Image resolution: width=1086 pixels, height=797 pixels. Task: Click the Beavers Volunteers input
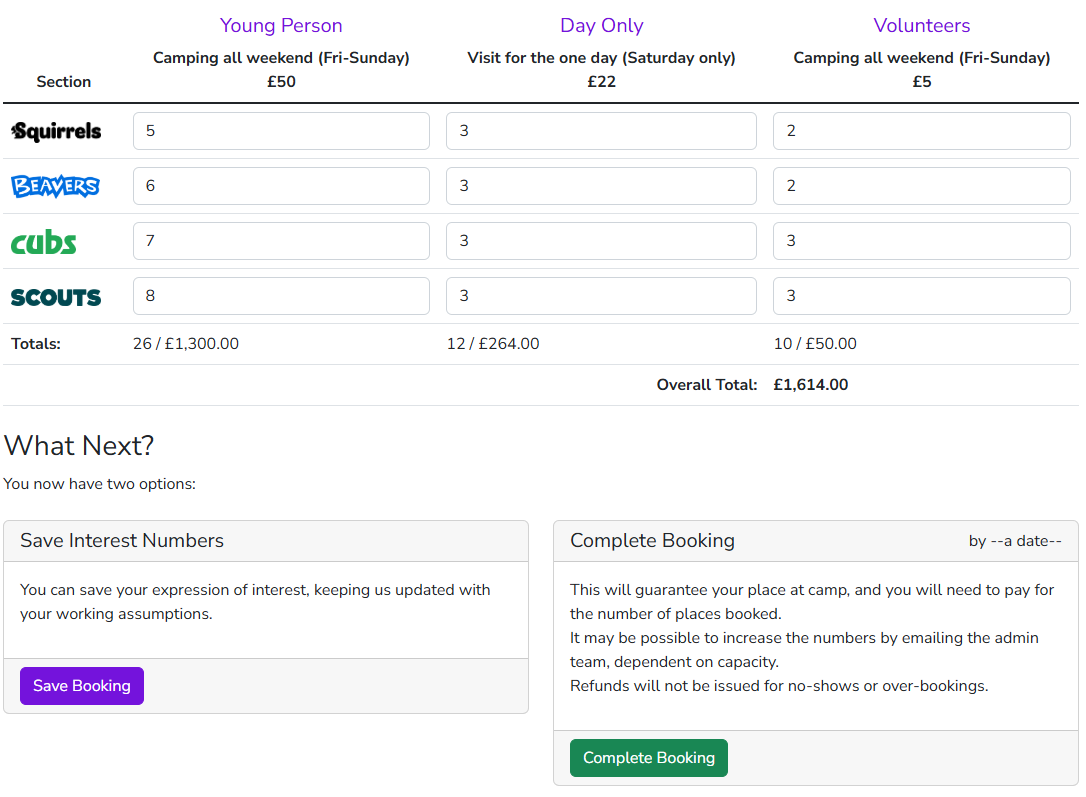[x=921, y=186]
